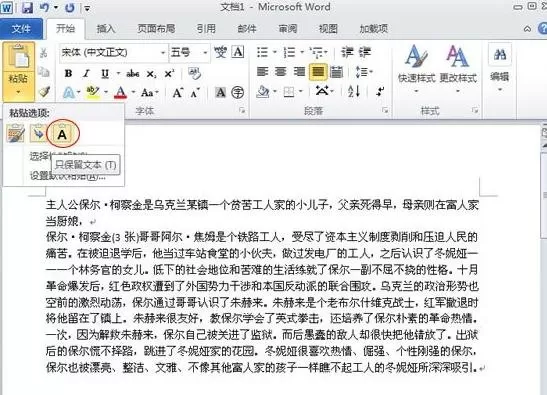
Task: Apply the yellow text highlight color
Action: (x=93, y=92)
